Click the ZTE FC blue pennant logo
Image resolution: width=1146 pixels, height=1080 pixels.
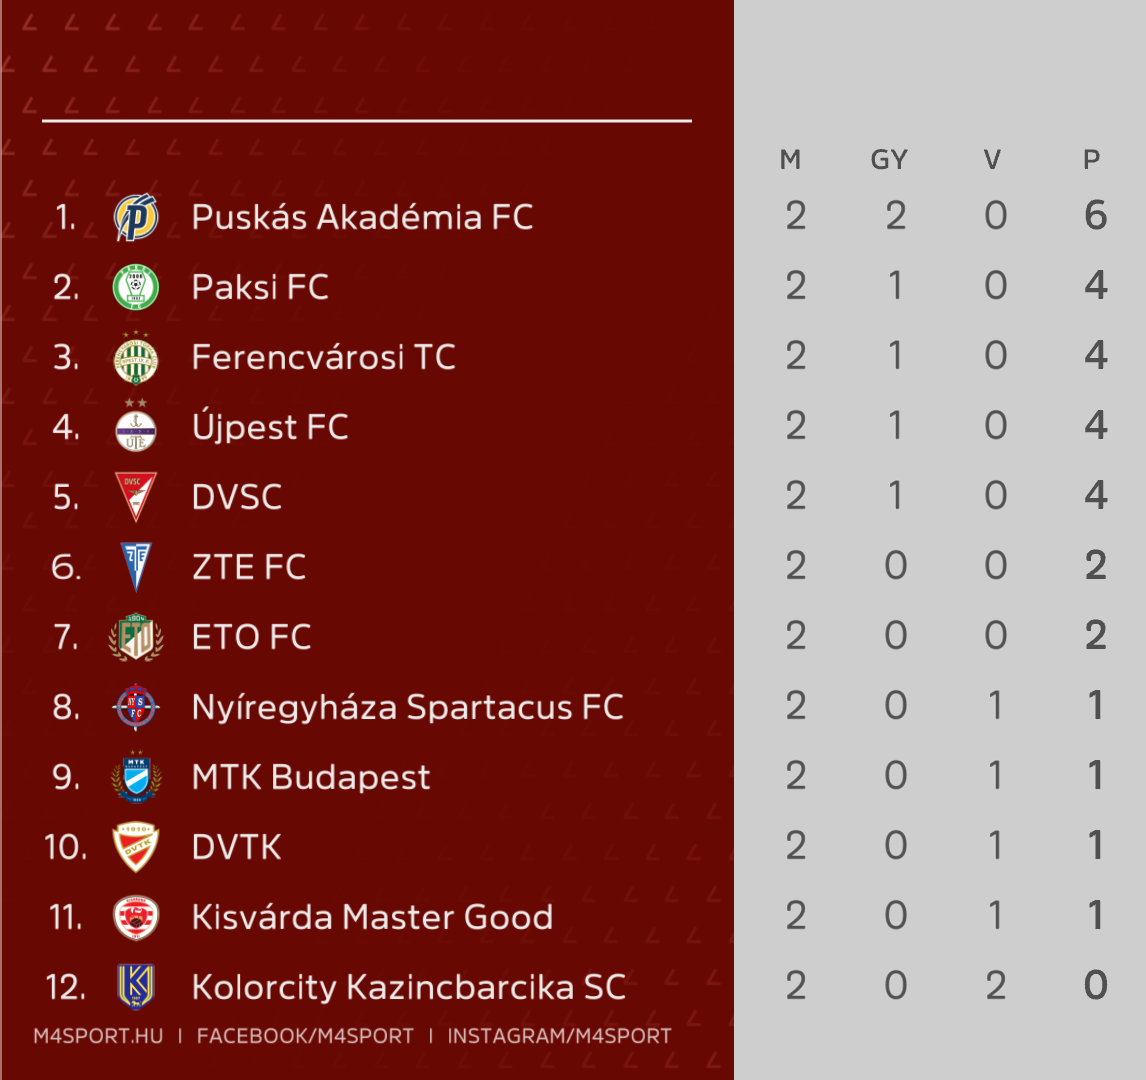(x=136, y=567)
